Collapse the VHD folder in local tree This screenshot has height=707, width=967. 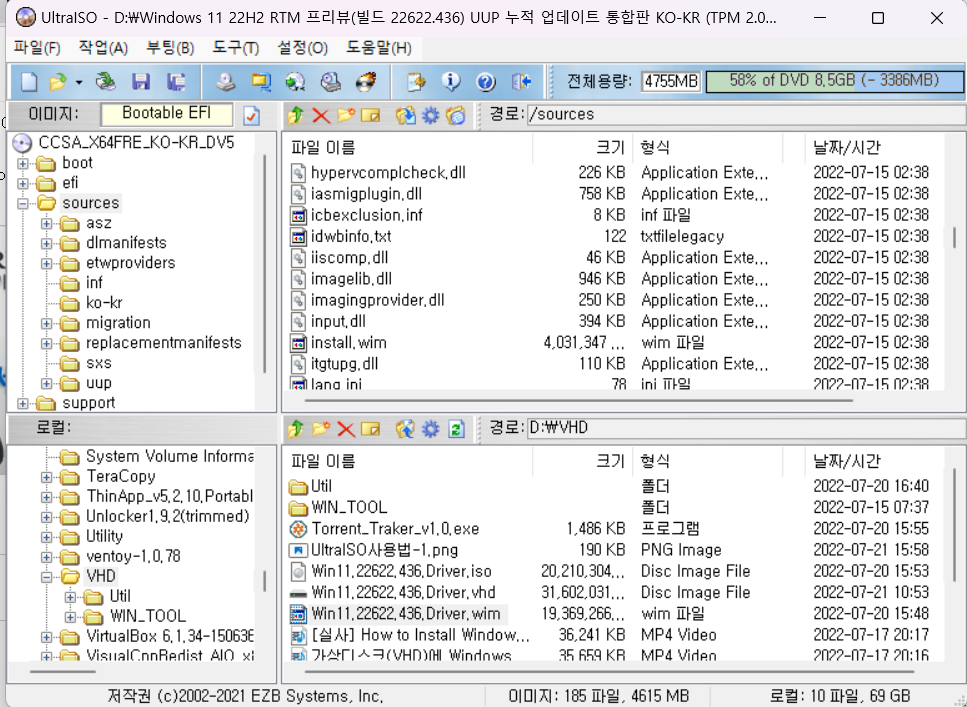click(x=47, y=577)
